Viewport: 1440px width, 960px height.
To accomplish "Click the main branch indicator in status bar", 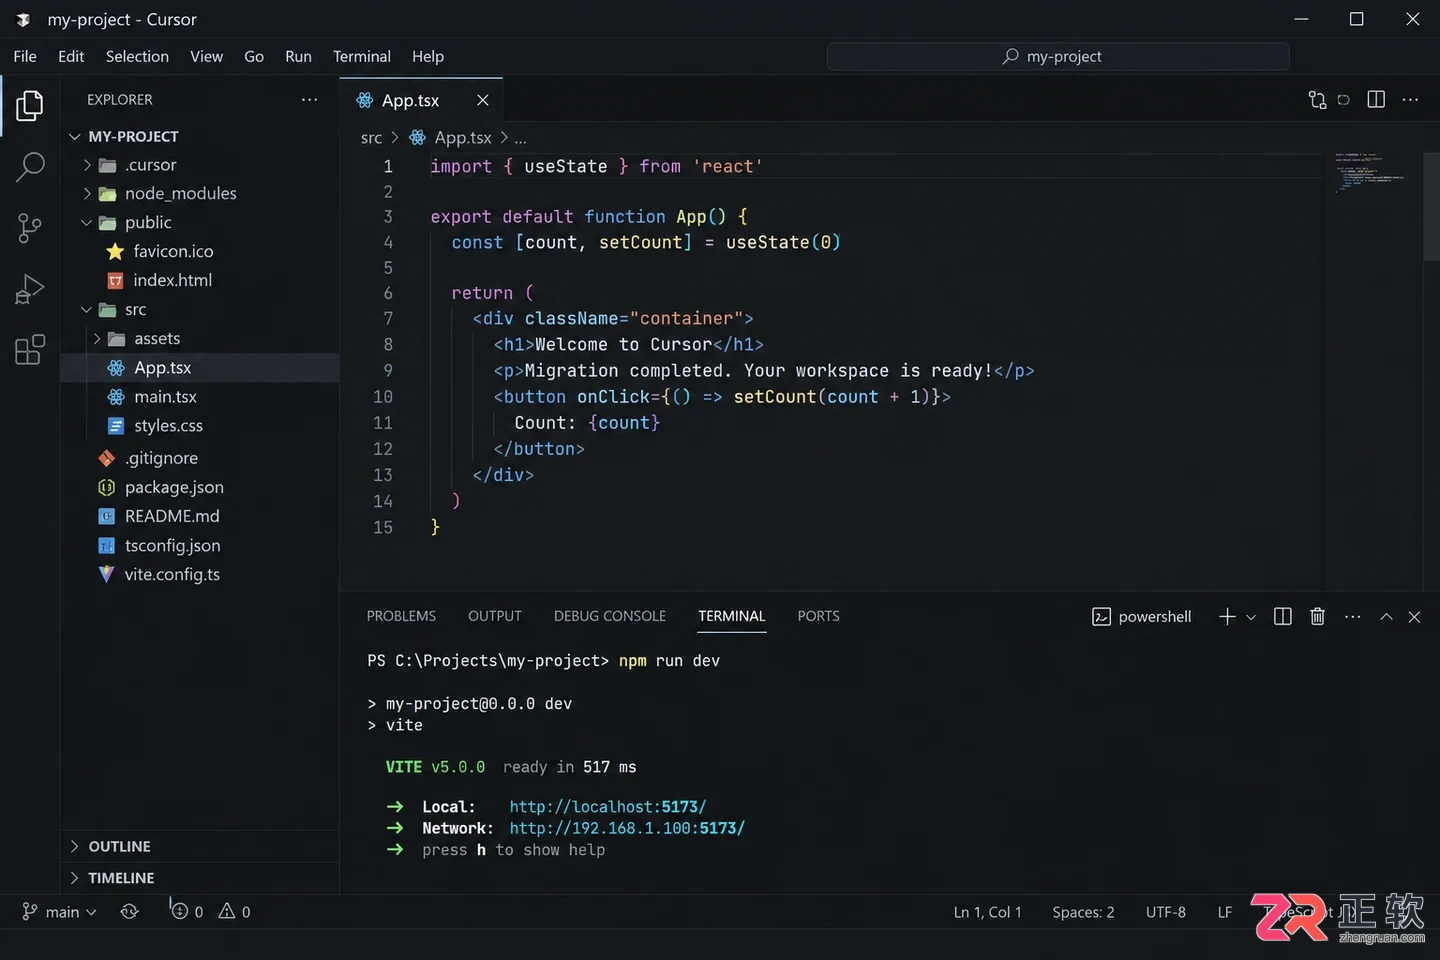I will tap(59, 912).
